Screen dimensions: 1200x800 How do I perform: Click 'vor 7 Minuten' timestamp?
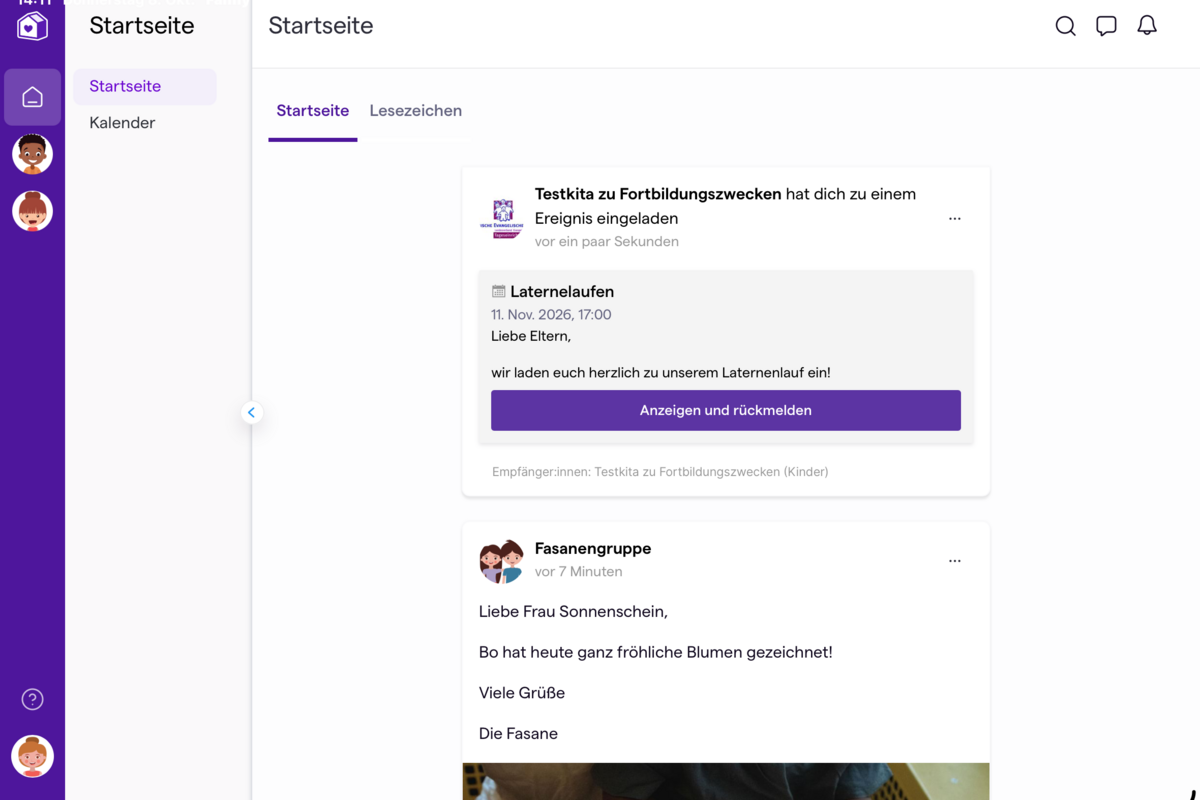[x=579, y=572]
